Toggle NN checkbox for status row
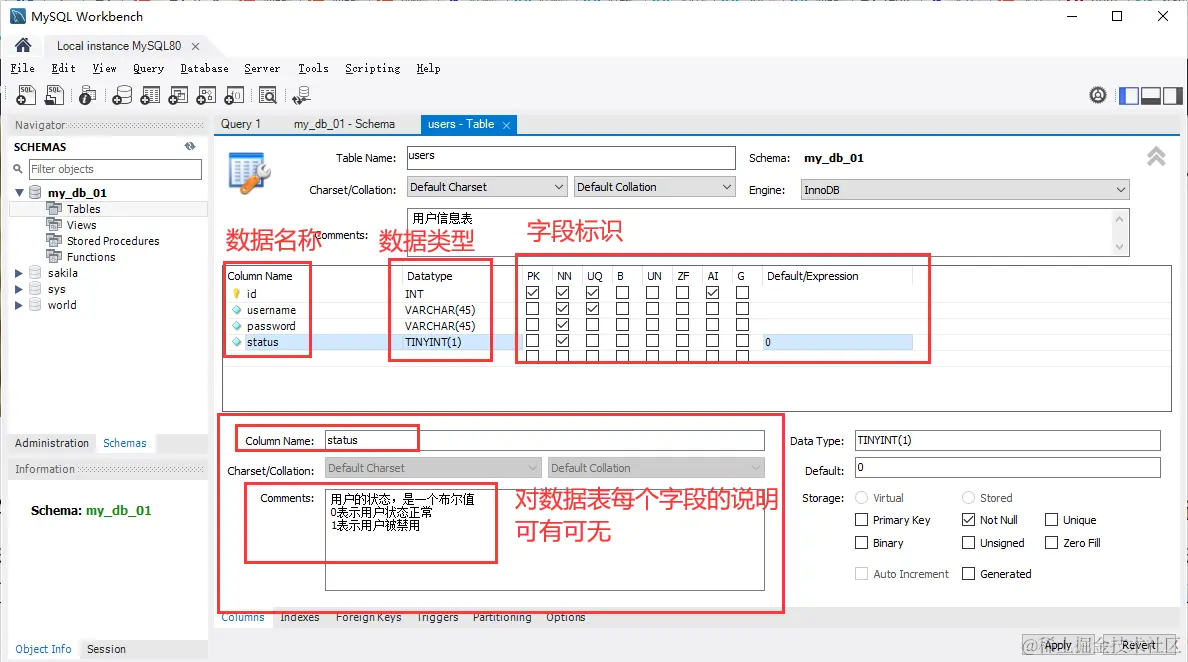Image resolution: width=1188 pixels, height=662 pixels. pyautogui.click(x=562, y=341)
